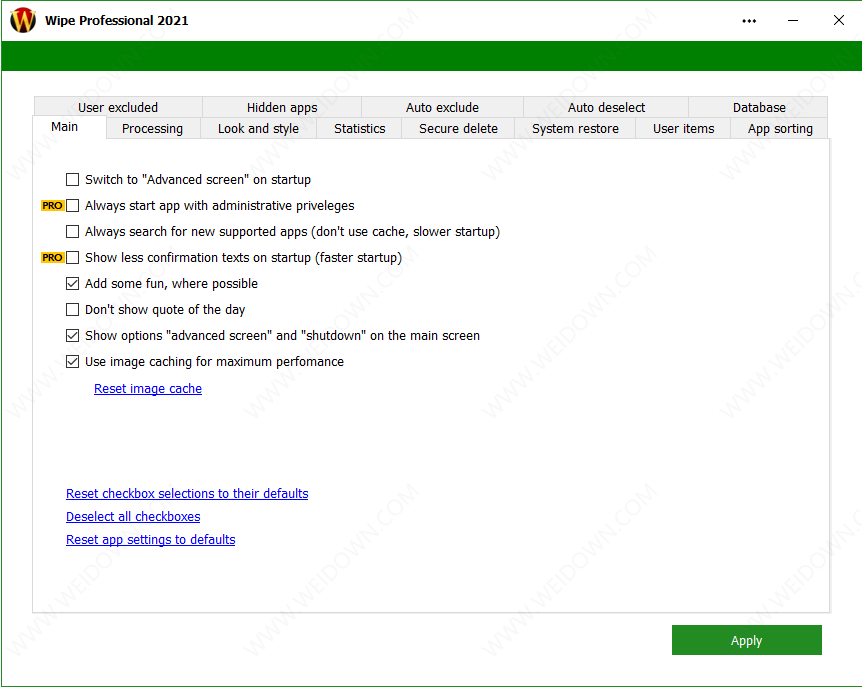Switch to the System restore tab
862x687 pixels.
[x=575, y=129]
